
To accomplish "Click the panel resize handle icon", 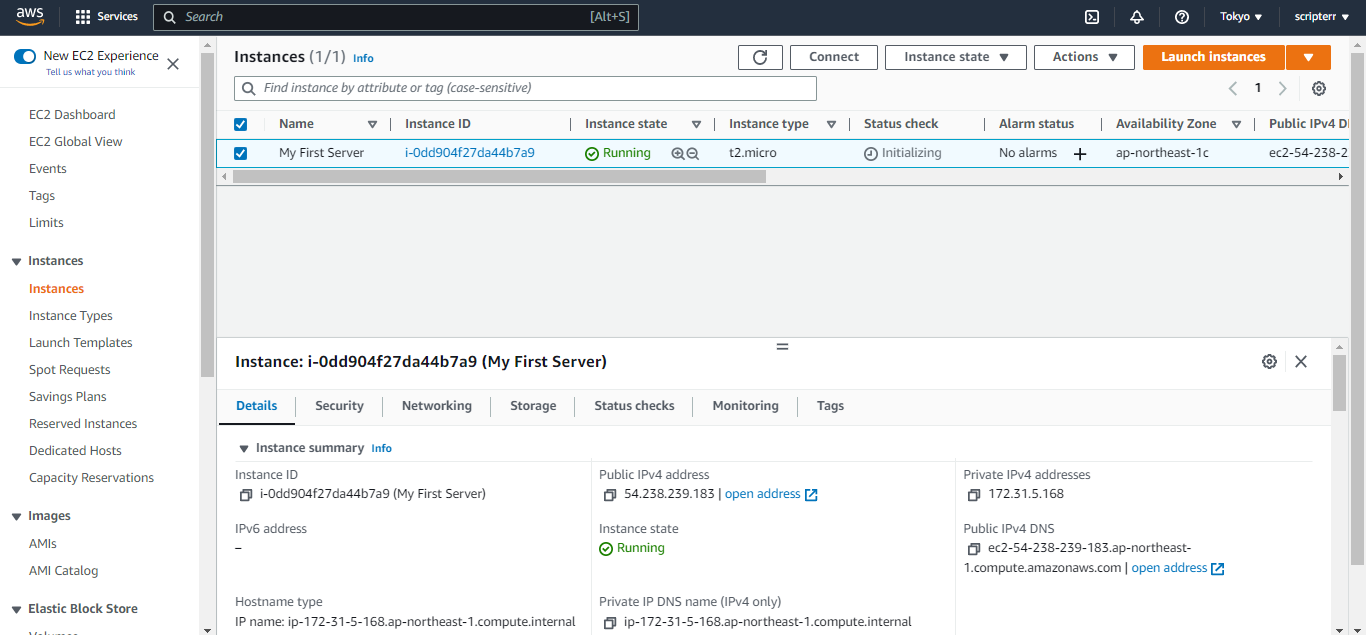I will [x=783, y=346].
